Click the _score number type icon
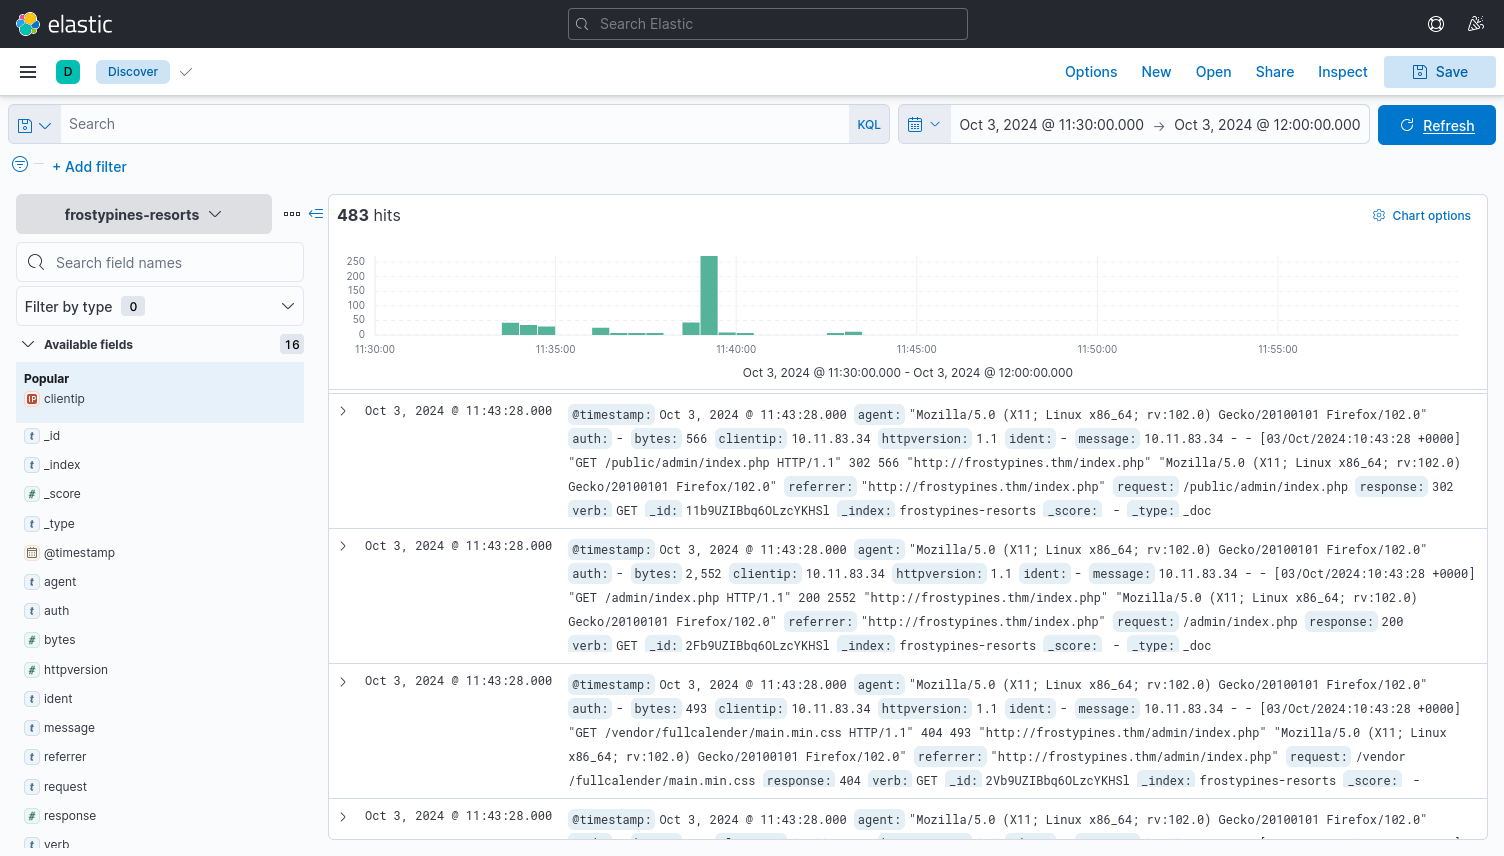Image resolution: width=1504 pixels, height=856 pixels. click(32, 494)
